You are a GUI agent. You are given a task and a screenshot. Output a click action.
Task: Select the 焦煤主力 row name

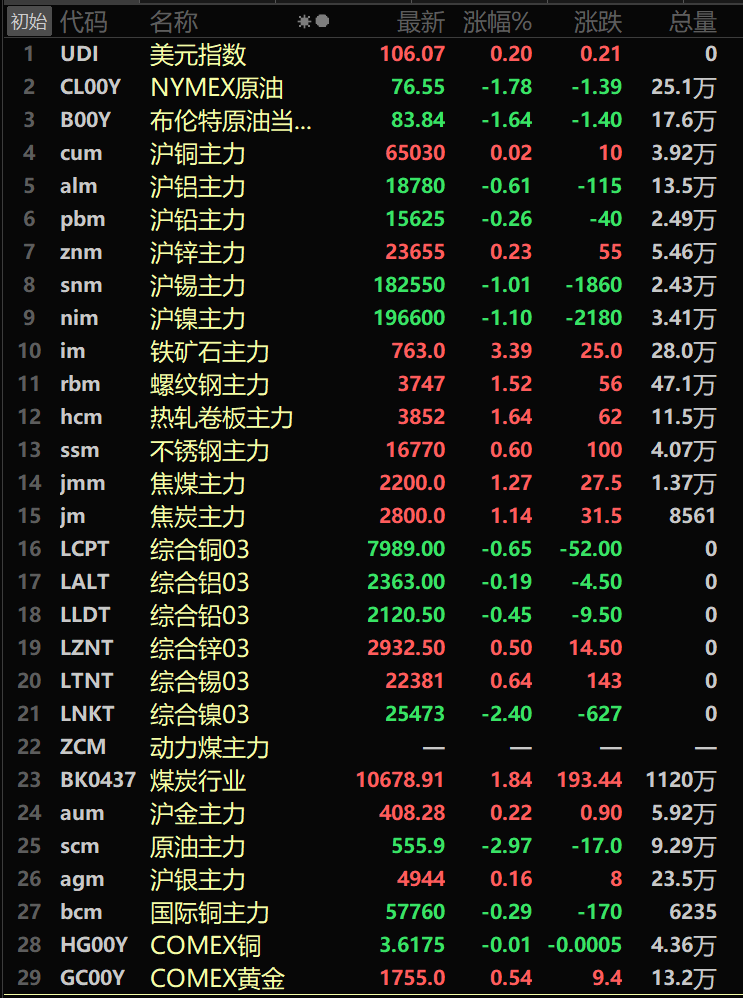198,483
